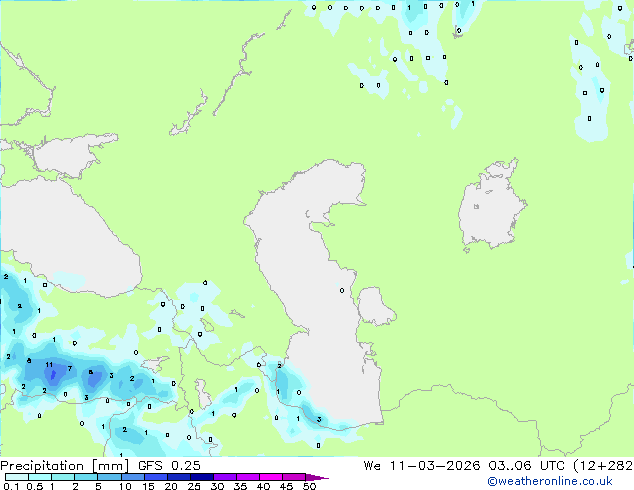634x490 pixels.
Task: Click the "30" legend scale label
Action: point(217,486)
